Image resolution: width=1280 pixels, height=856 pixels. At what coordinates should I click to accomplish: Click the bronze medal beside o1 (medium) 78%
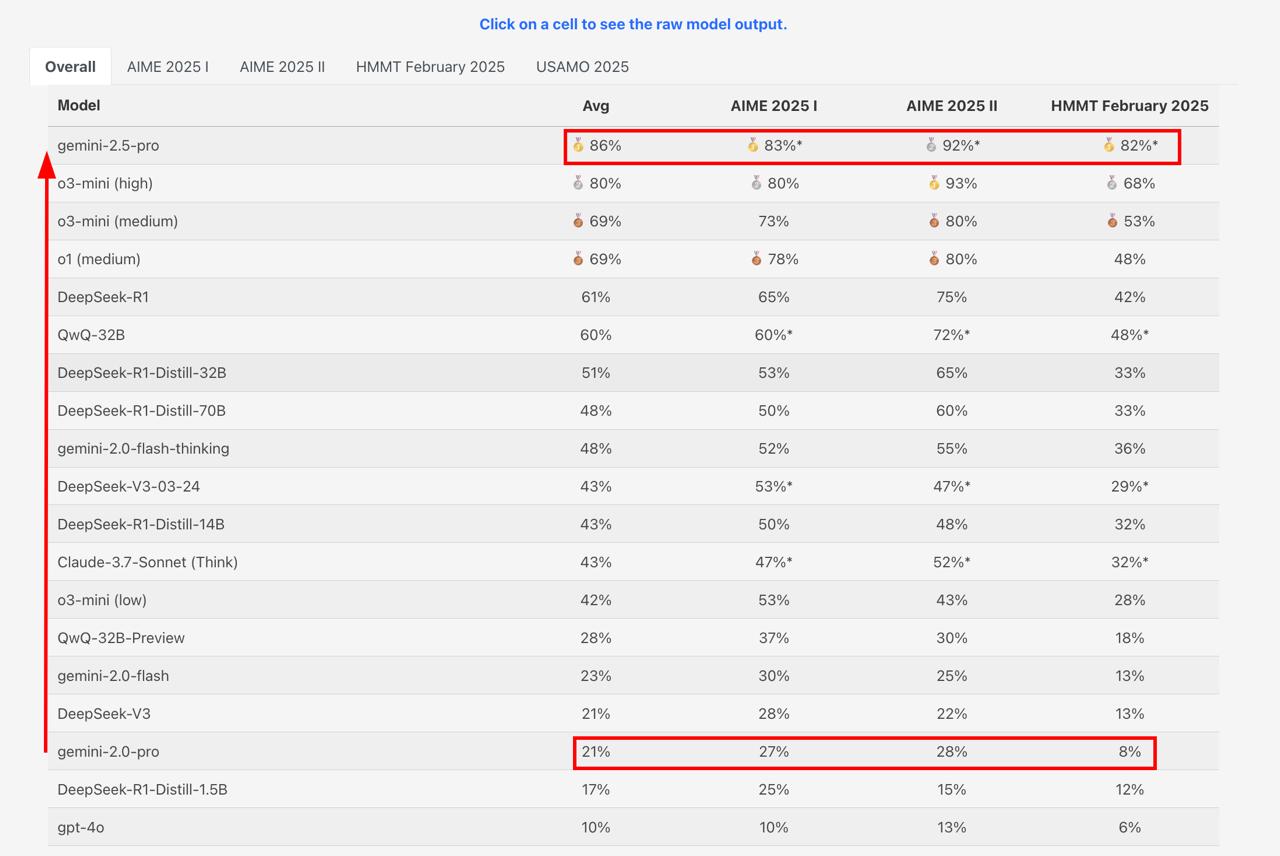point(756,259)
